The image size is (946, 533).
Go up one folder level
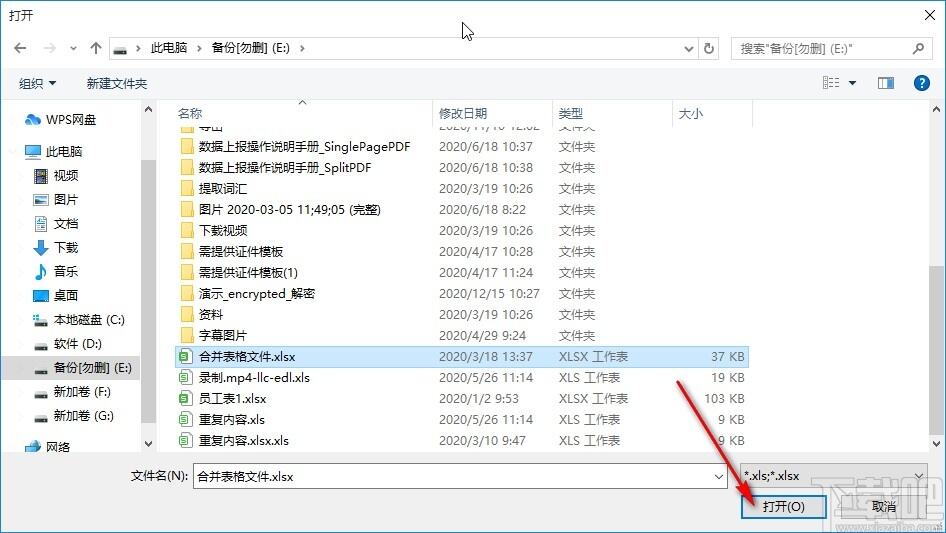tap(95, 48)
